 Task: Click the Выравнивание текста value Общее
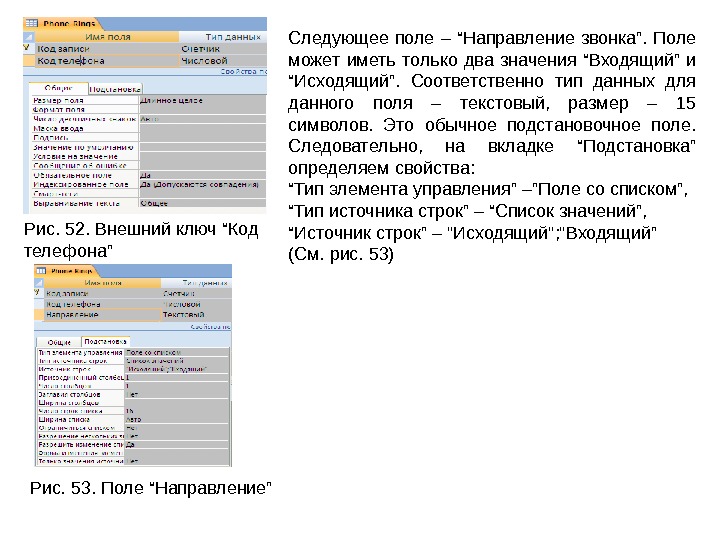[x=202, y=203]
